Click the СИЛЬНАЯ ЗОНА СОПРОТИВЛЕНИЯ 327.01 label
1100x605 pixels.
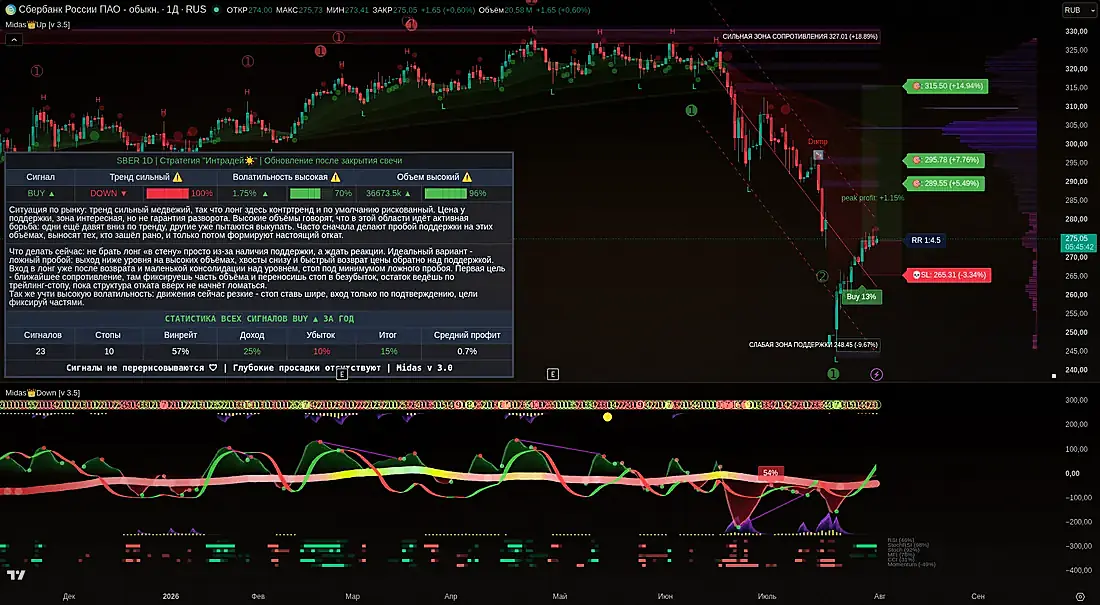click(800, 36)
